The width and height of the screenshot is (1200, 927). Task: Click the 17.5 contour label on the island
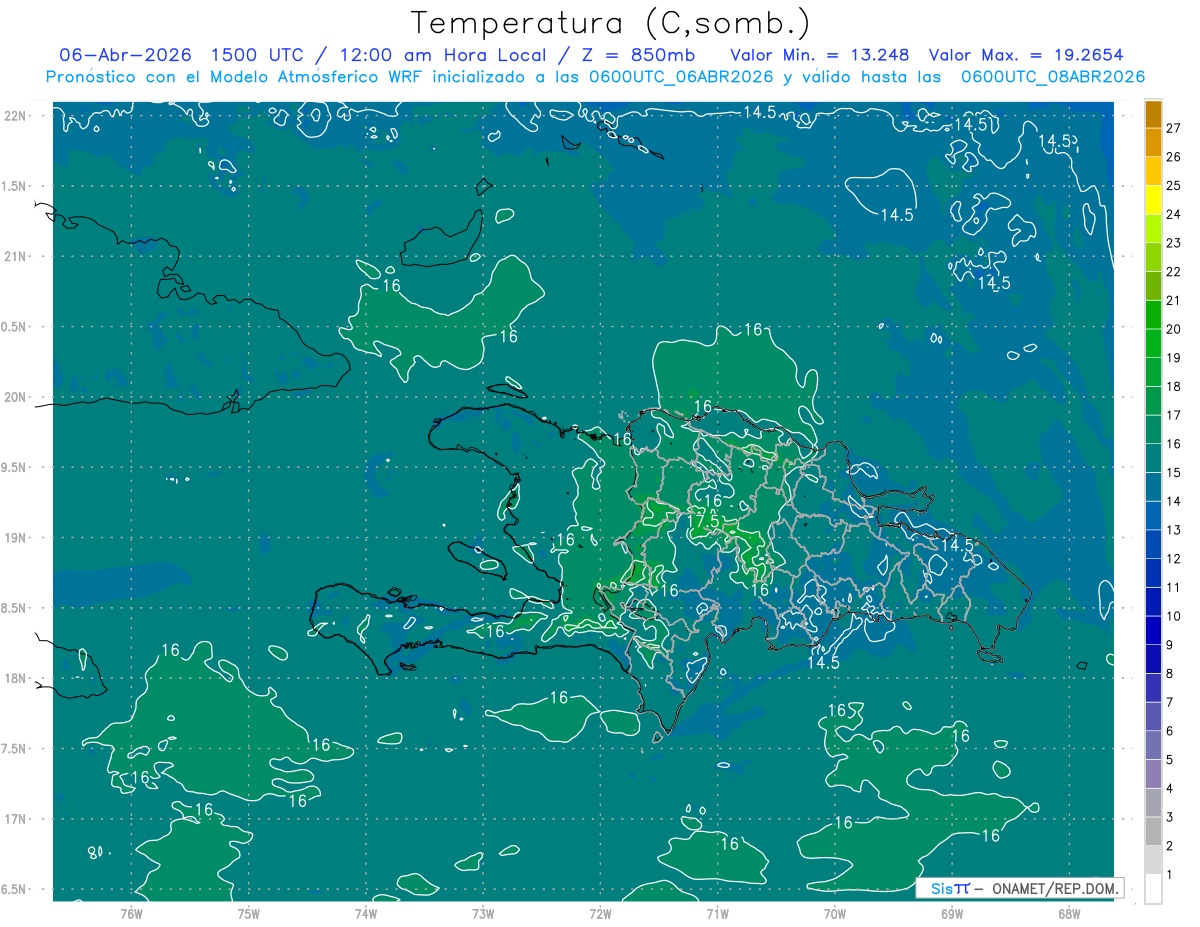pyautogui.click(x=704, y=521)
